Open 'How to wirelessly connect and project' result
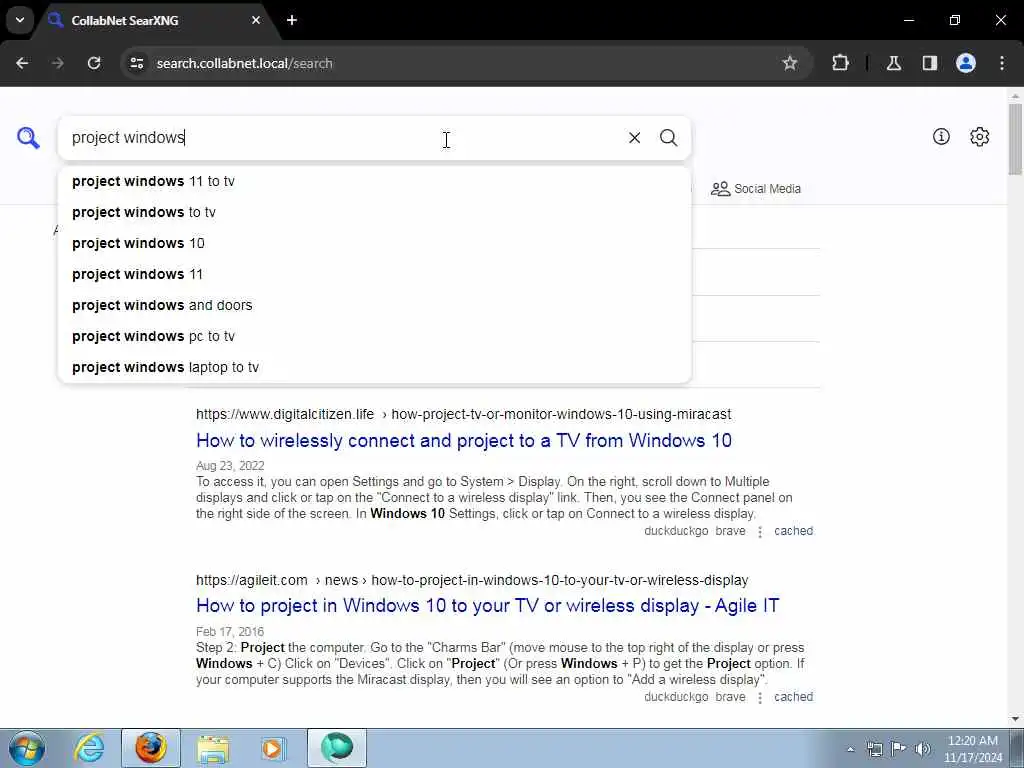 coord(464,441)
